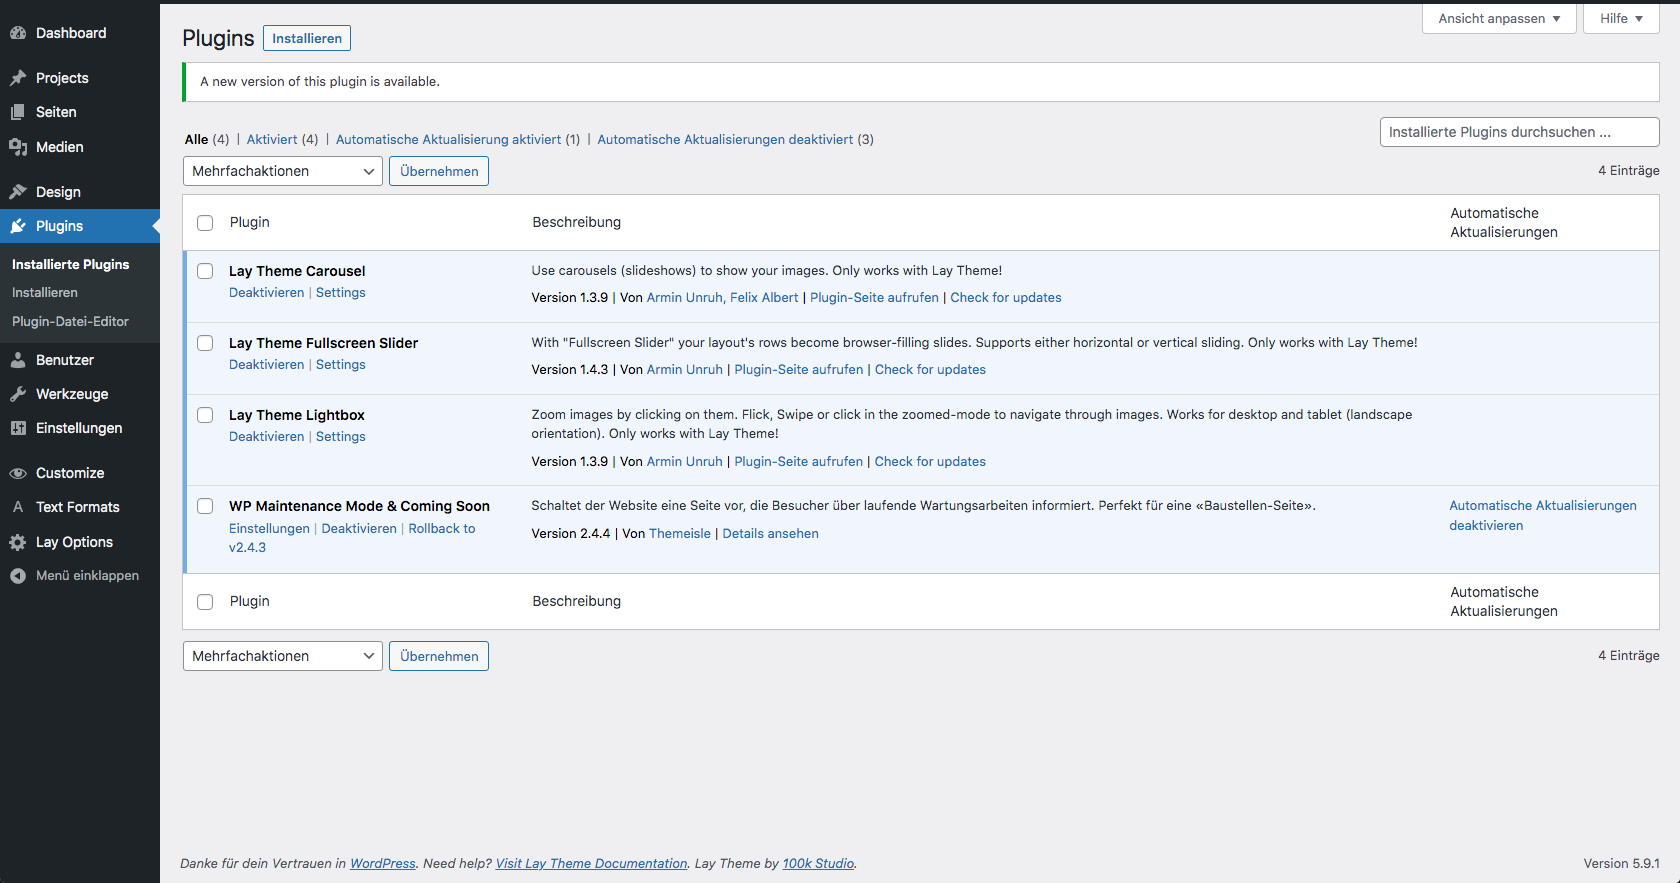The image size is (1680, 883).
Task: Click the Installieren button beside Plugins heading
Action: [x=307, y=38]
